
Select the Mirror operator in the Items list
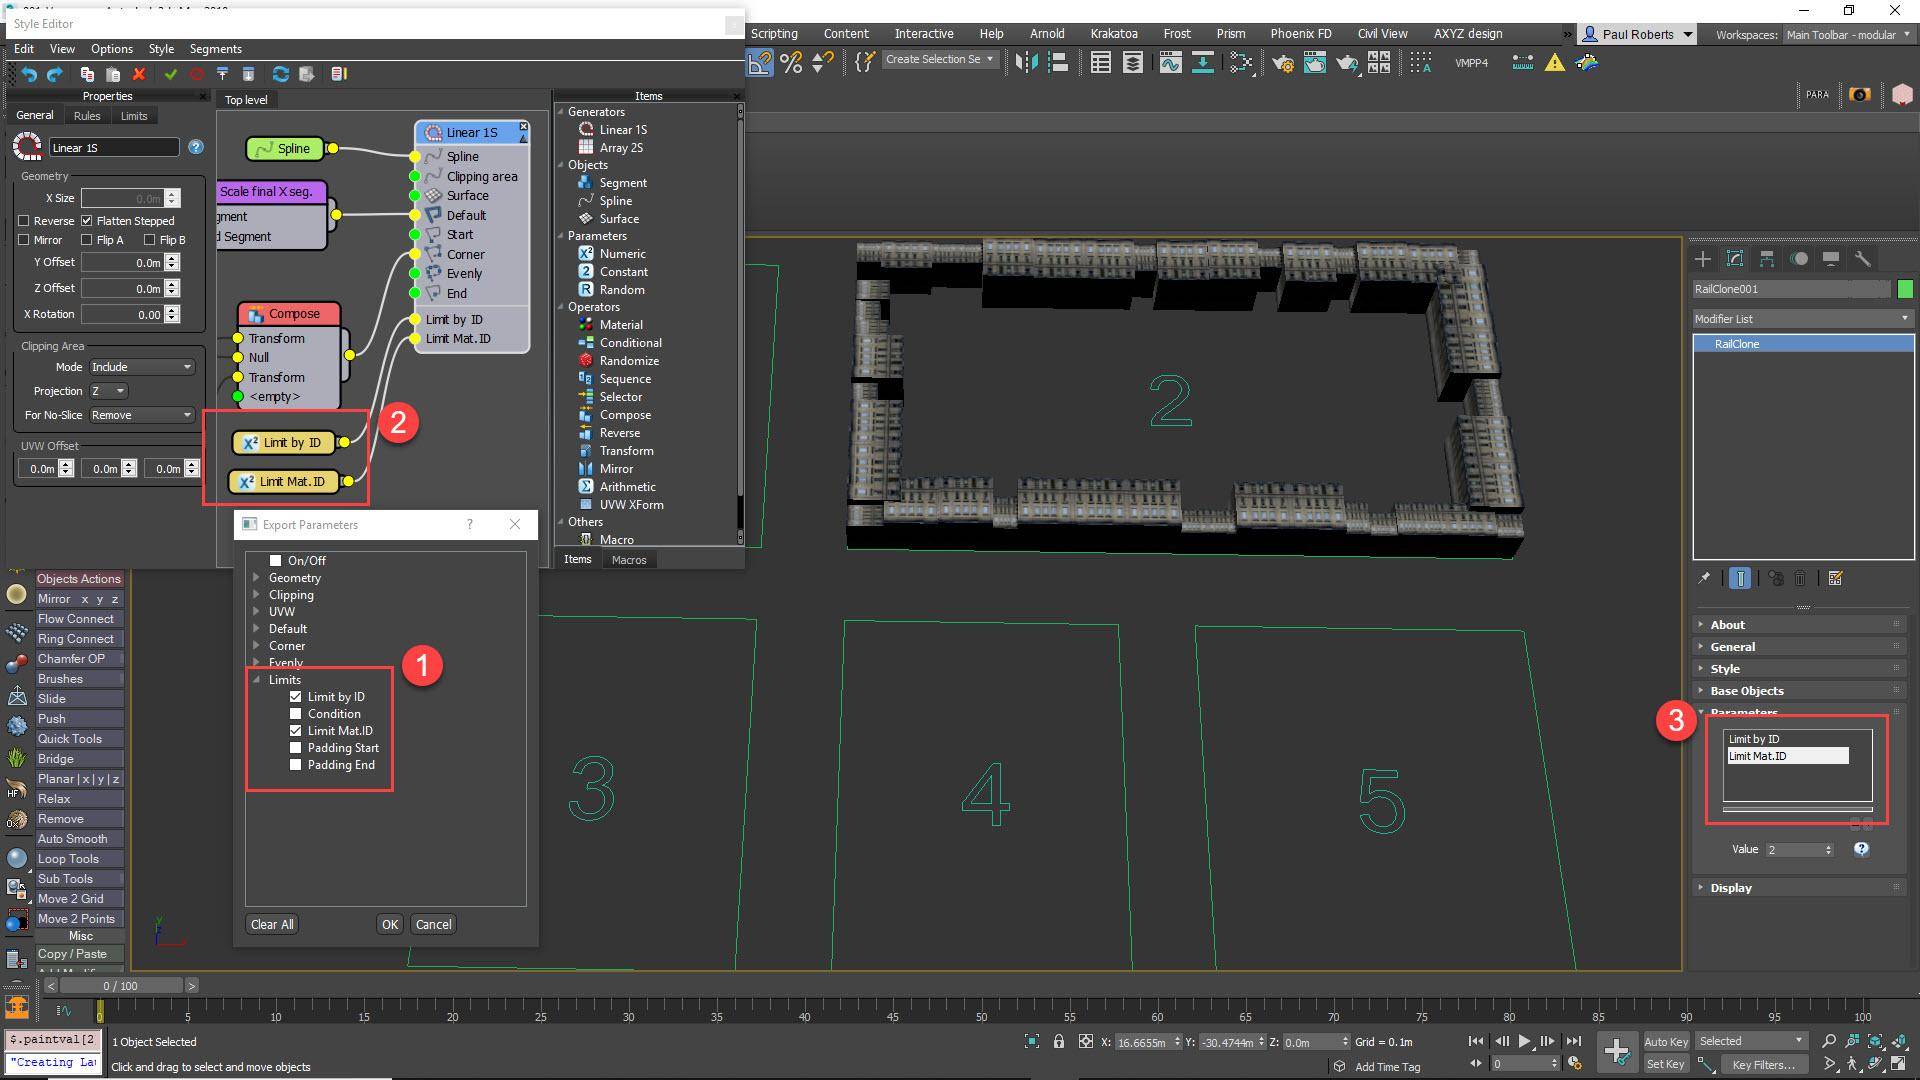pyautogui.click(x=616, y=468)
